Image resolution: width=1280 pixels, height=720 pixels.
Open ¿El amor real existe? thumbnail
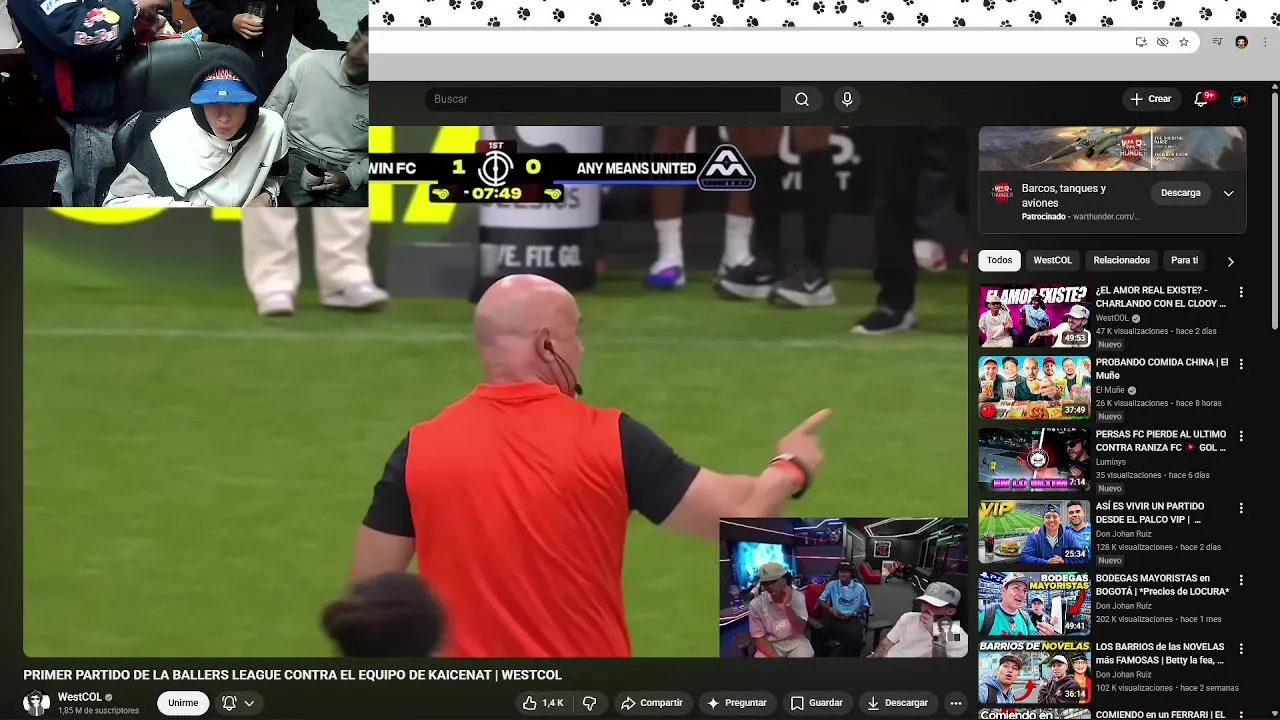pos(1034,316)
